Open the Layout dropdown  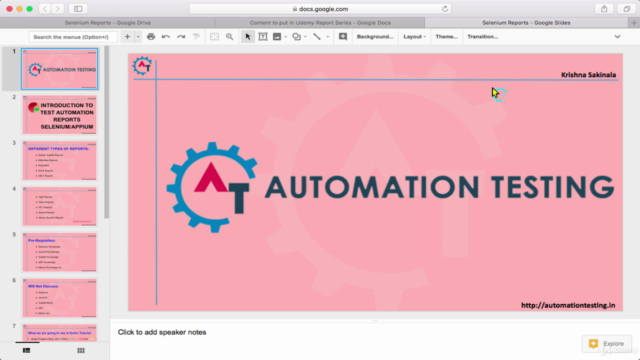(x=415, y=37)
